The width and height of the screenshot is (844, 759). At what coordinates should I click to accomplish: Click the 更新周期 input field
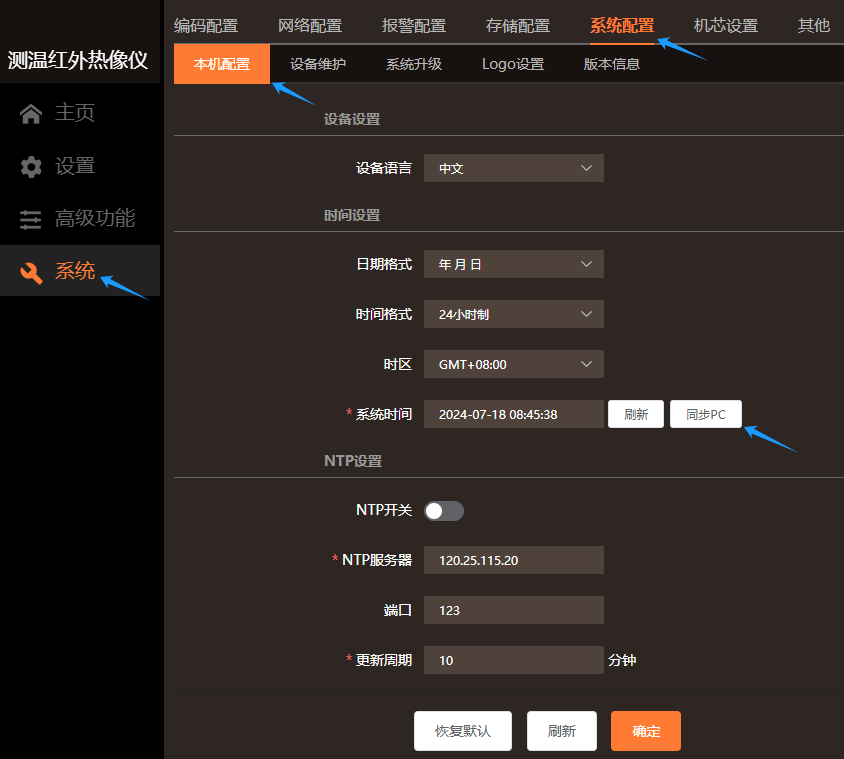[513, 660]
